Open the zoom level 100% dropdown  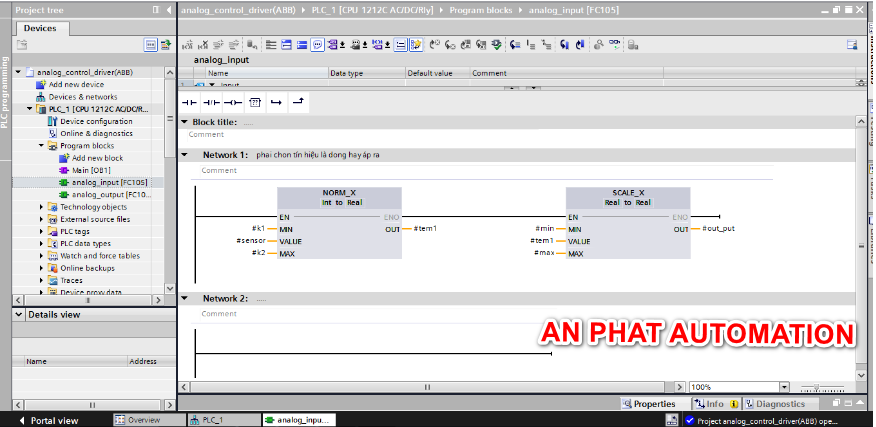click(x=784, y=387)
